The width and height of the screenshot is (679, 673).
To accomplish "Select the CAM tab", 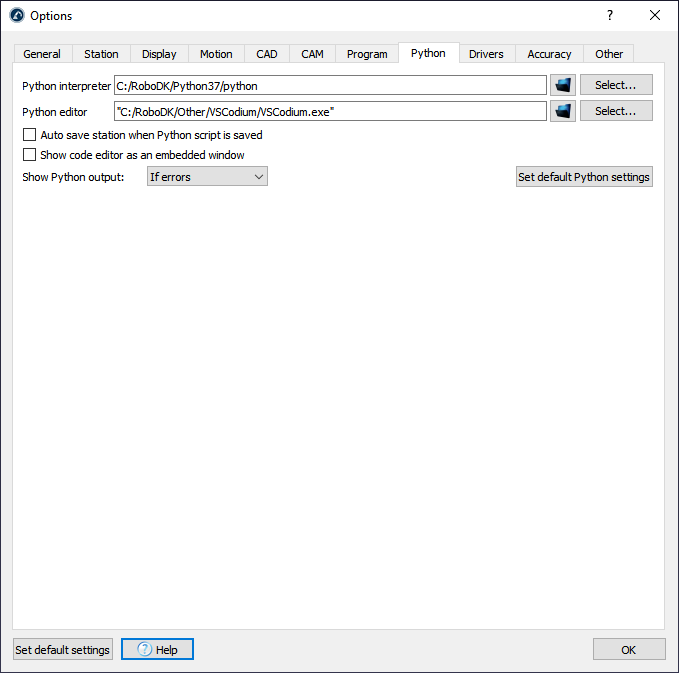I will point(313,54).
